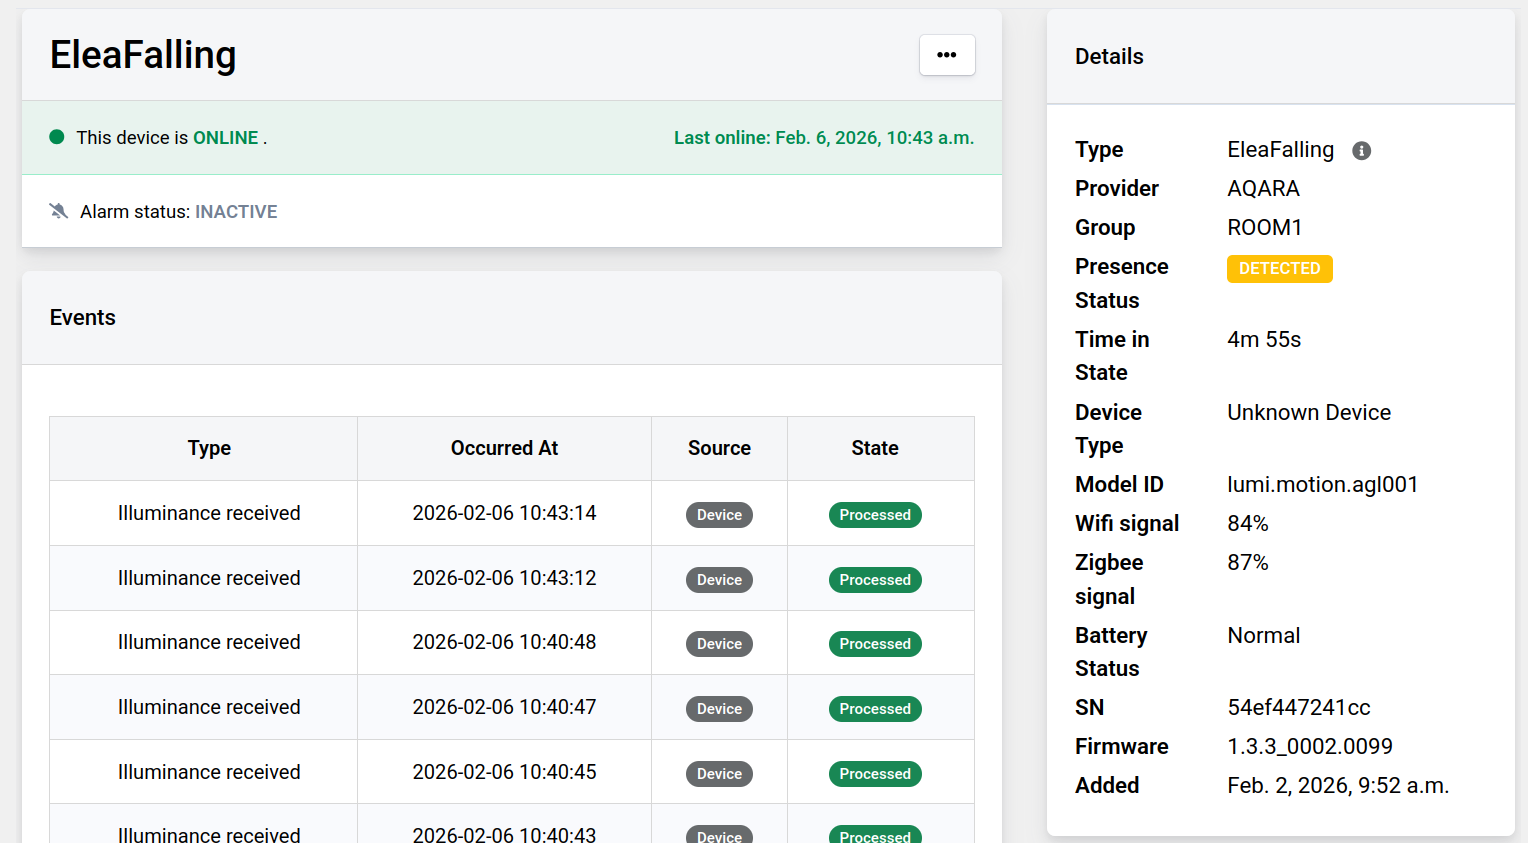Select the Details panel heading
Image resolution: width=1528 pixels, height=843 pixels.
coord(1109,57)
